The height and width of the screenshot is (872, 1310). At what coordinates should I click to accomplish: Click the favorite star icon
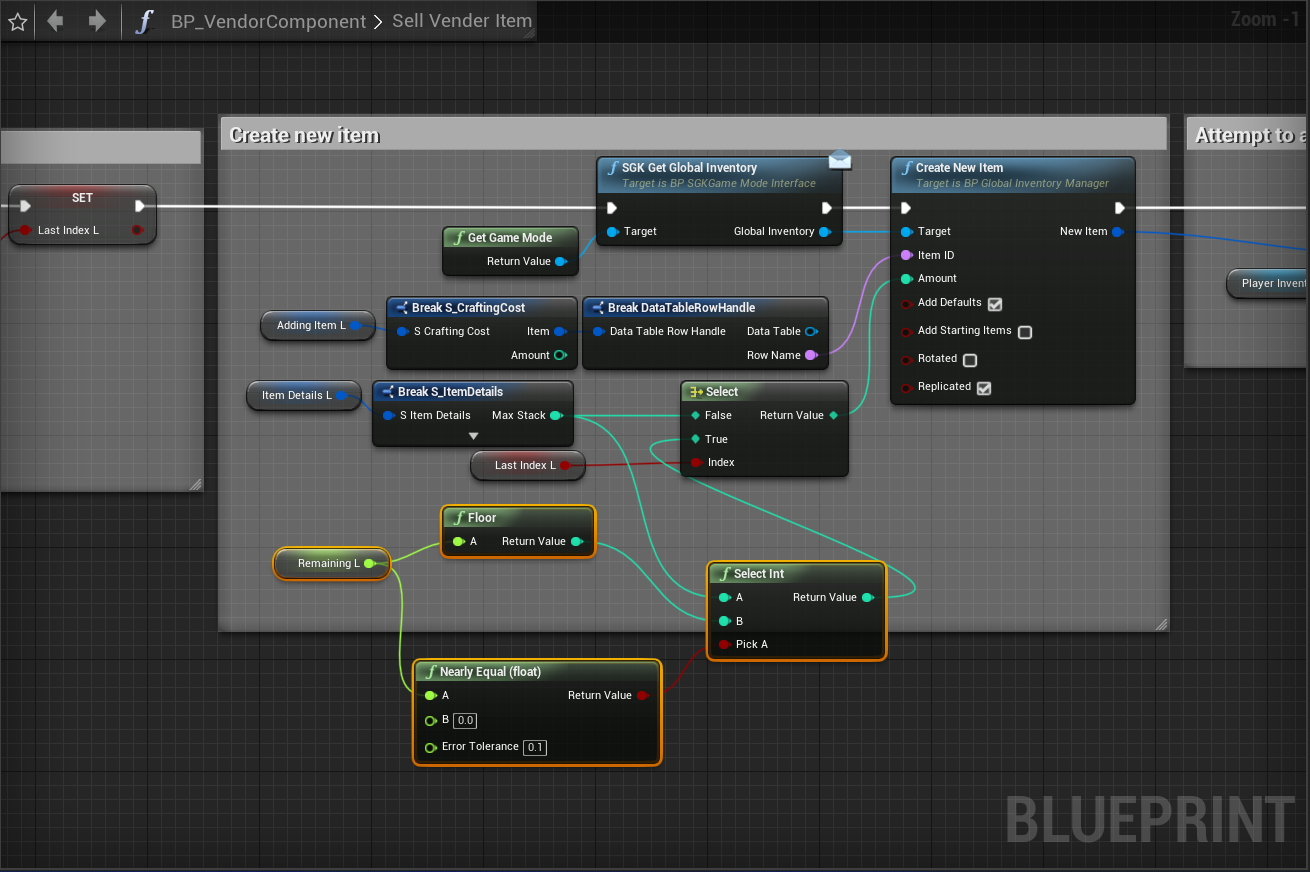[x=18, y=21]
